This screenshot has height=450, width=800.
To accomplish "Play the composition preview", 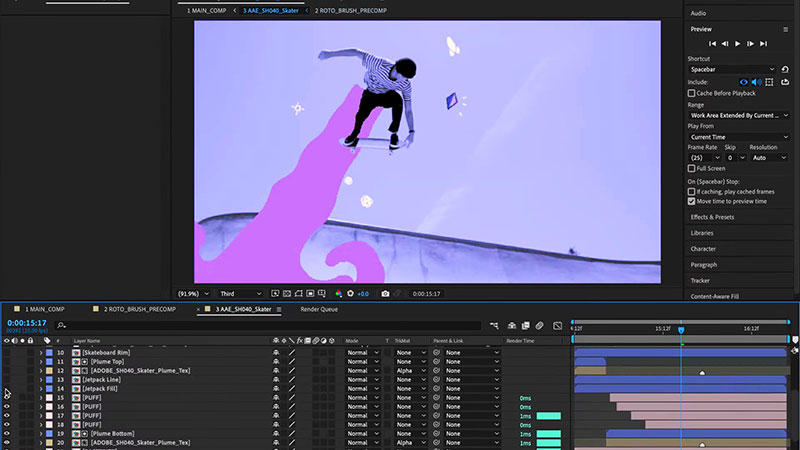I will click(738, 44).
